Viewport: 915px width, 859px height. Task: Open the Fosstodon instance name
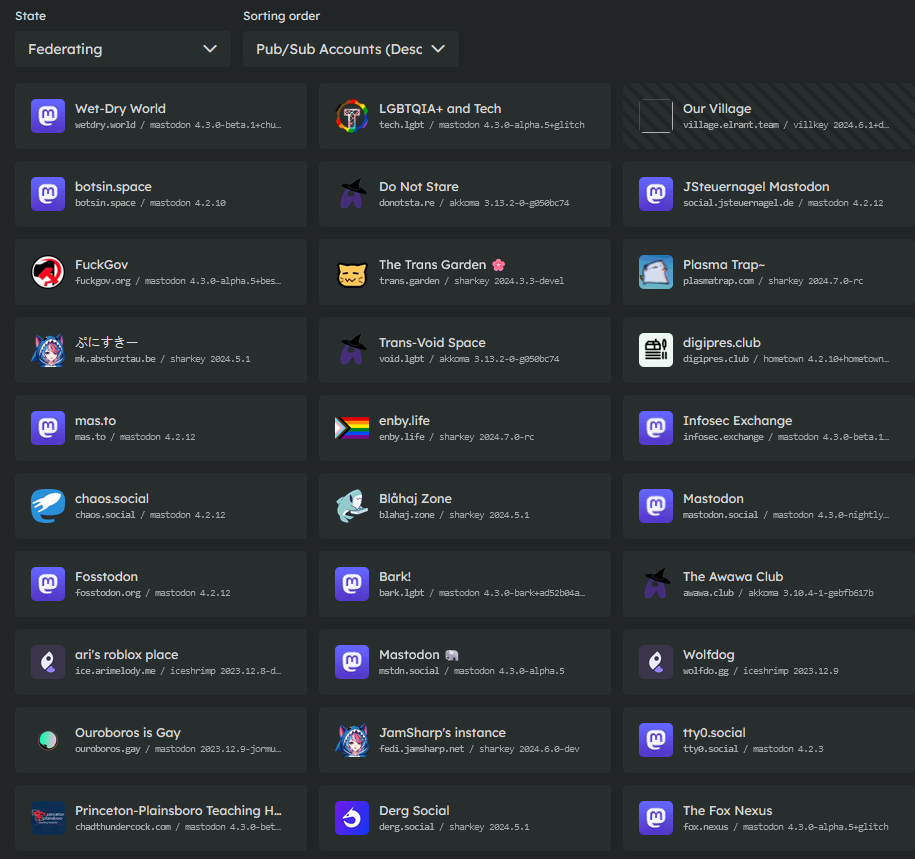pos(106,577)
